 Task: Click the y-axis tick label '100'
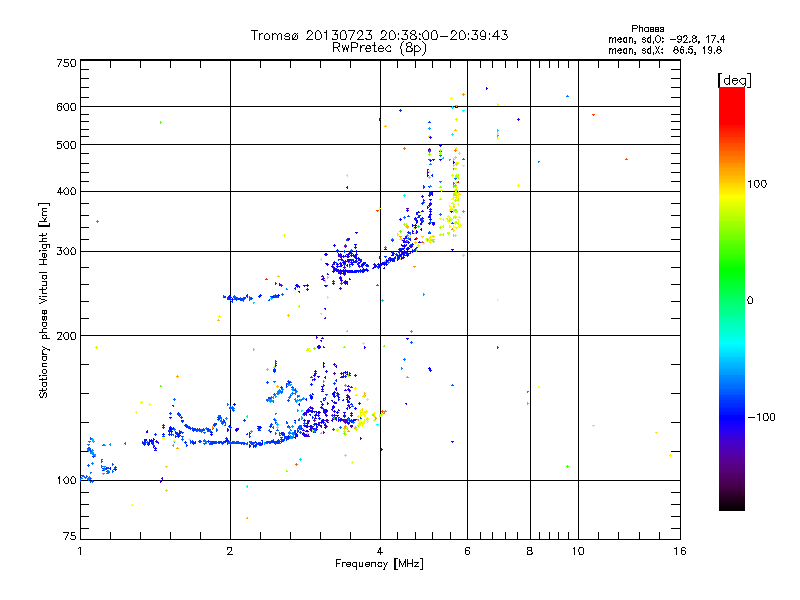66,480
